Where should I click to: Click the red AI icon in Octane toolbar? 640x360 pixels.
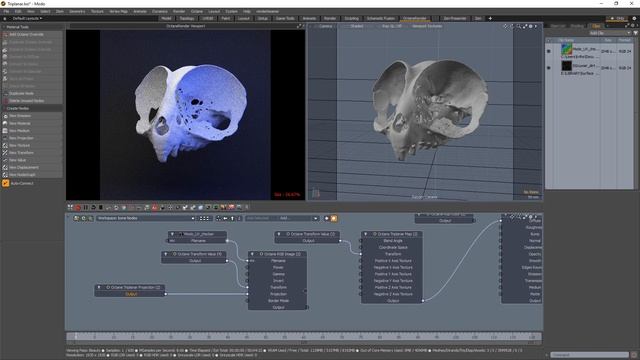[x=155, y=207]
